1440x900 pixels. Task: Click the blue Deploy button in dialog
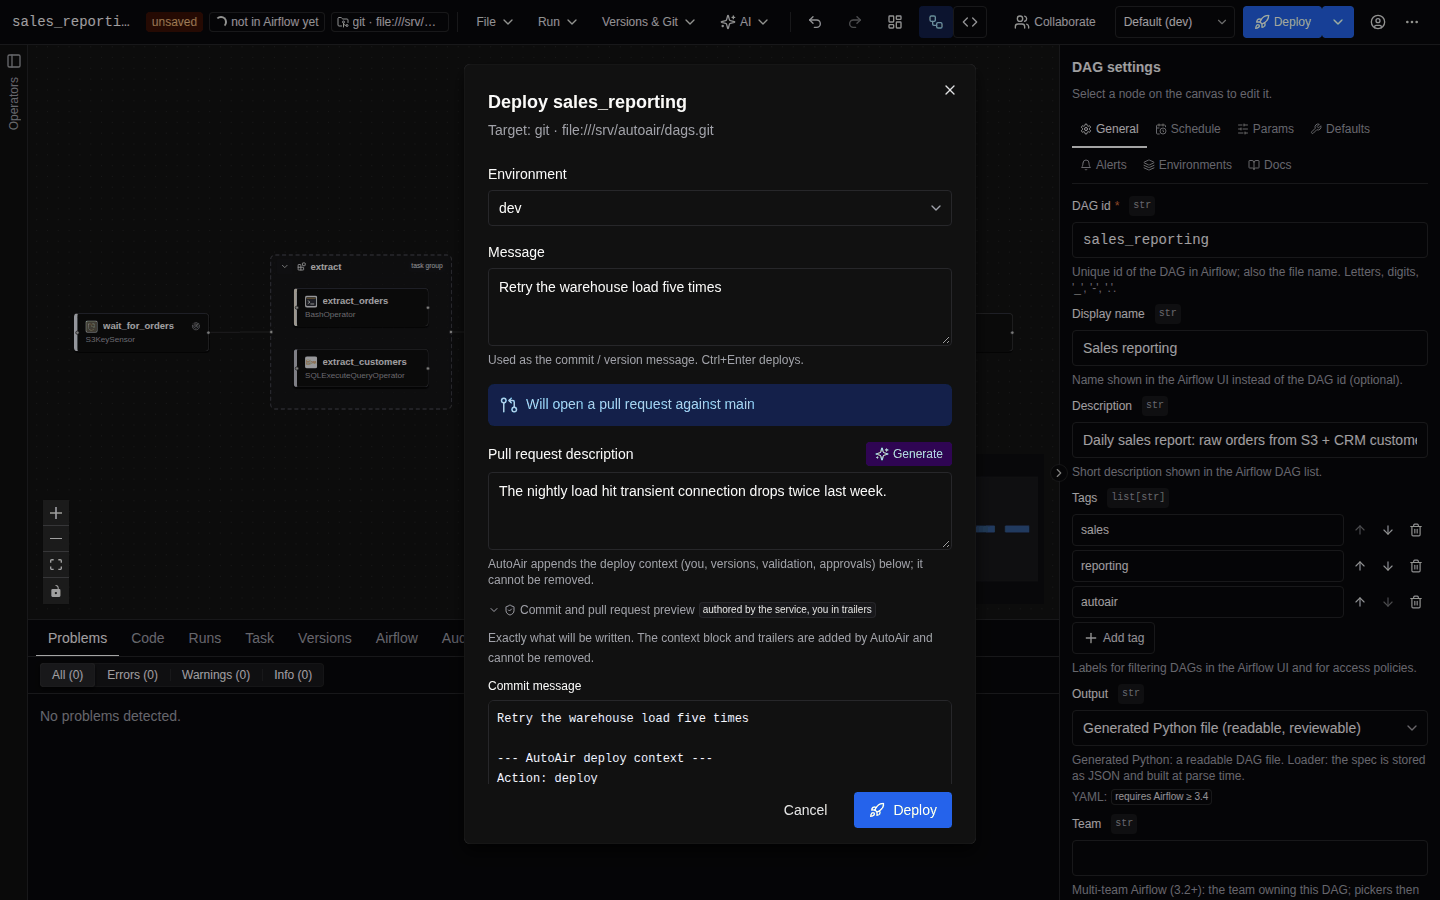(x=903, y=810)
